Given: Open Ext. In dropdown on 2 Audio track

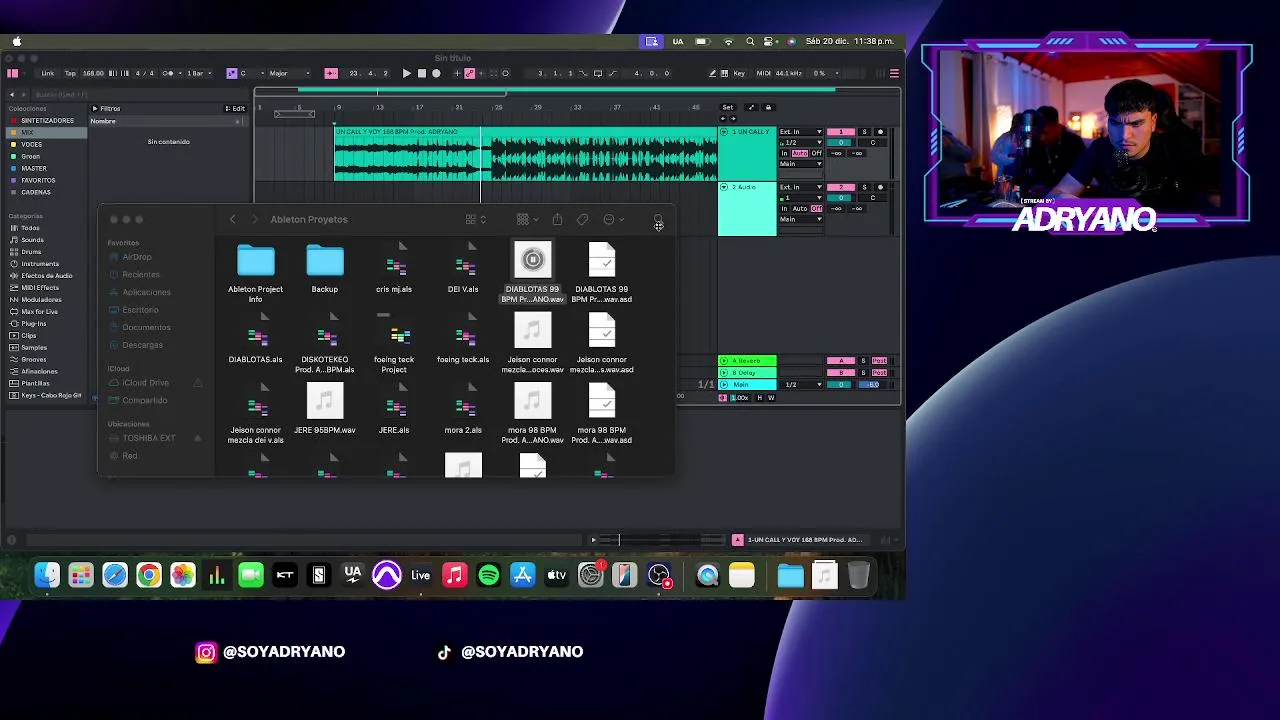Looking at the screenshot, I should (x=800, y=187).
